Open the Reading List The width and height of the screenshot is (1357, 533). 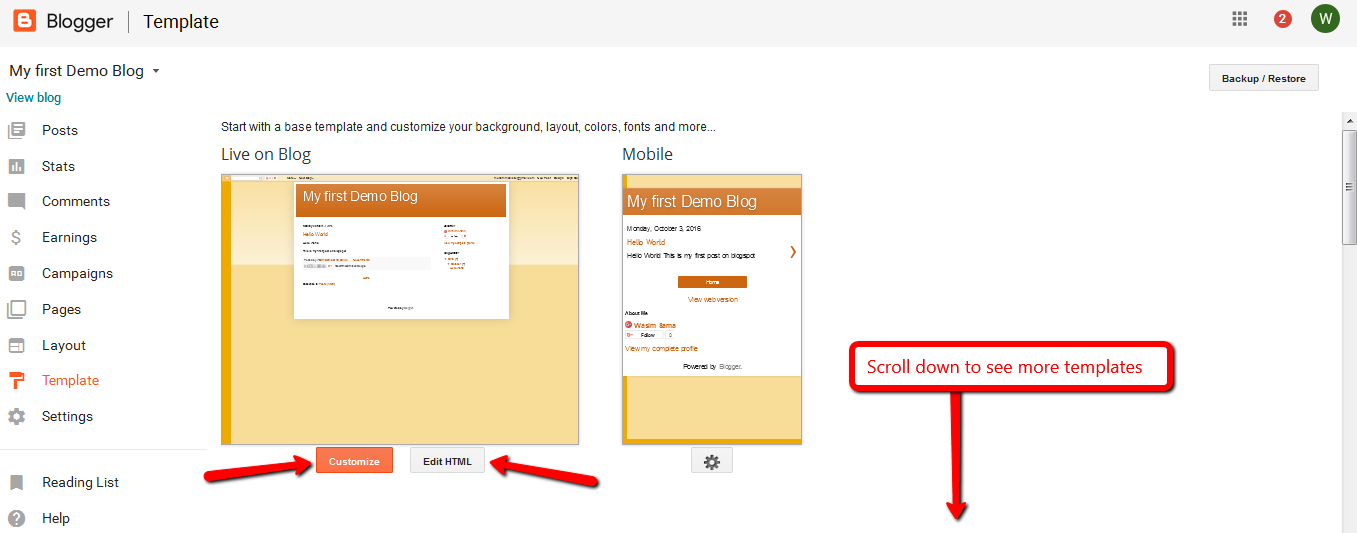[x=80, y=482]
